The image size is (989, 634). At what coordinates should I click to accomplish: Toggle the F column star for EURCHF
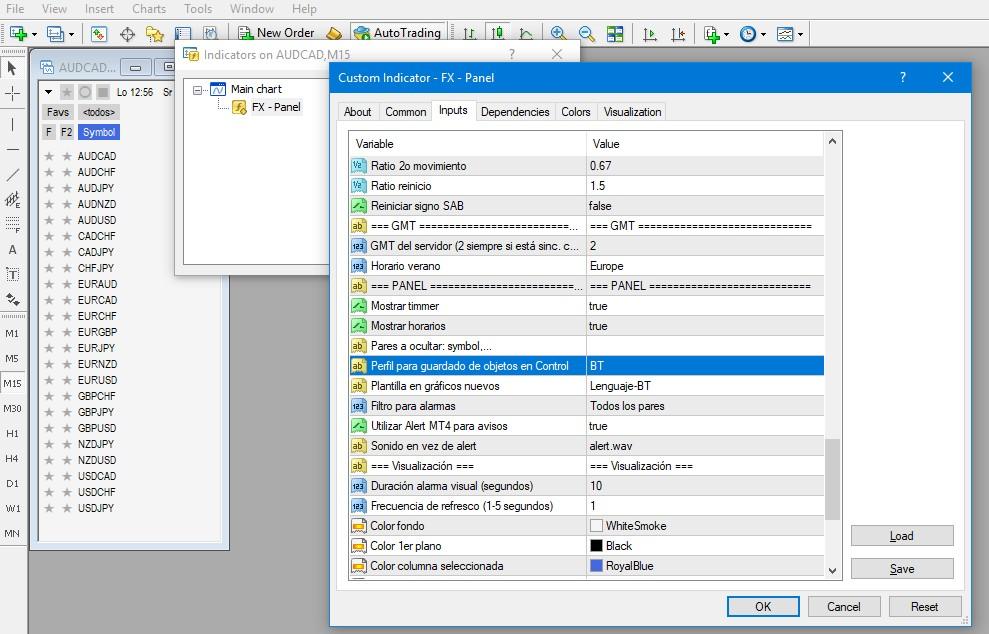[49, 316]
